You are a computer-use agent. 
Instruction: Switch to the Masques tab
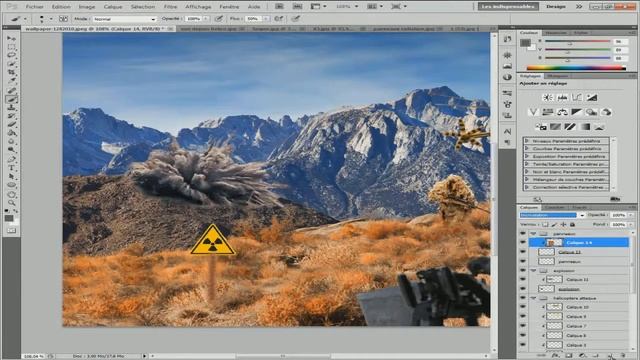coord(557,76)
